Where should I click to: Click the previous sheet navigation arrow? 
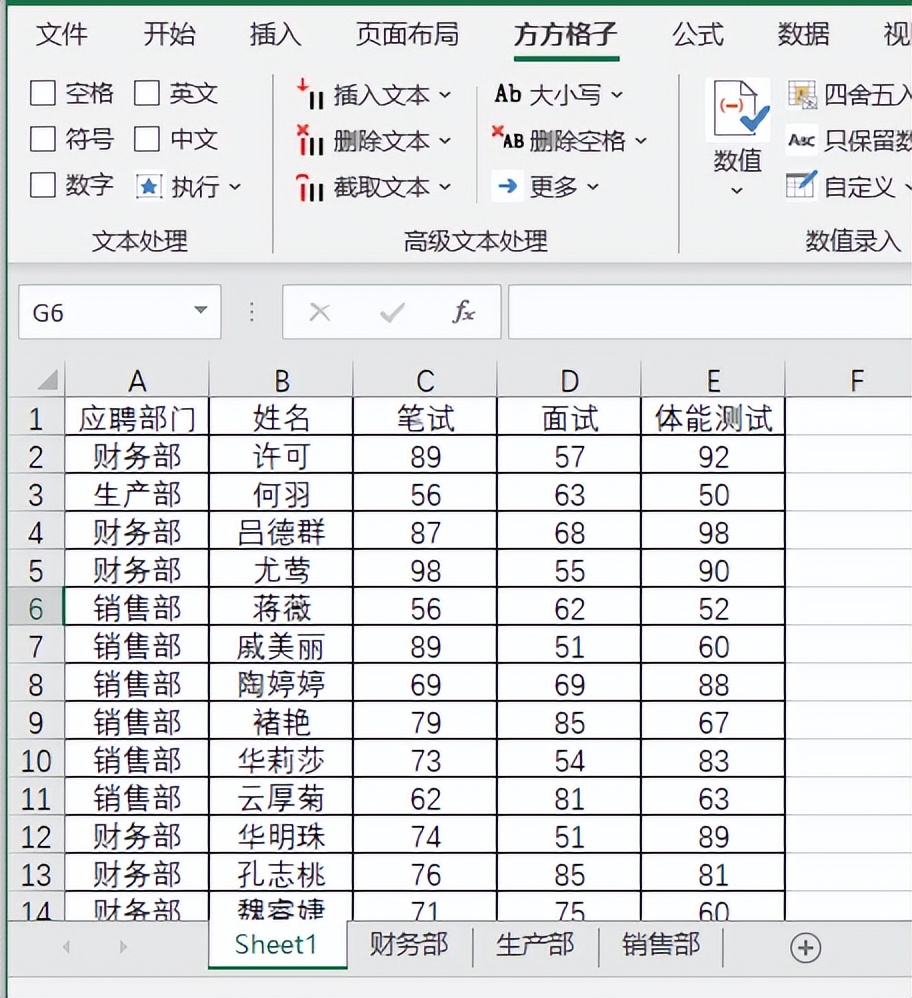[66, 947]
